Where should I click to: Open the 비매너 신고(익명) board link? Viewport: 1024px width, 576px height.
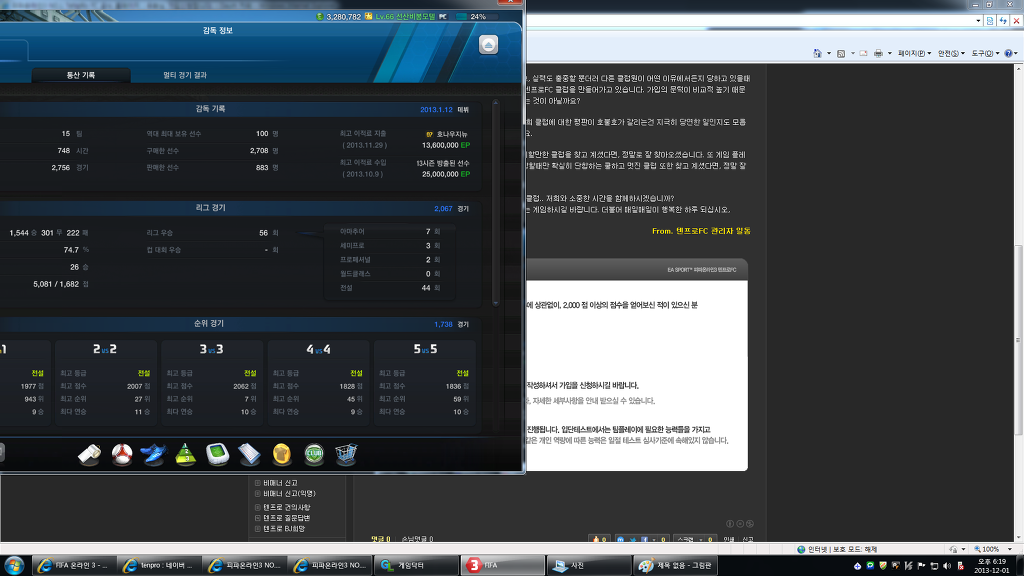(289, 494)
